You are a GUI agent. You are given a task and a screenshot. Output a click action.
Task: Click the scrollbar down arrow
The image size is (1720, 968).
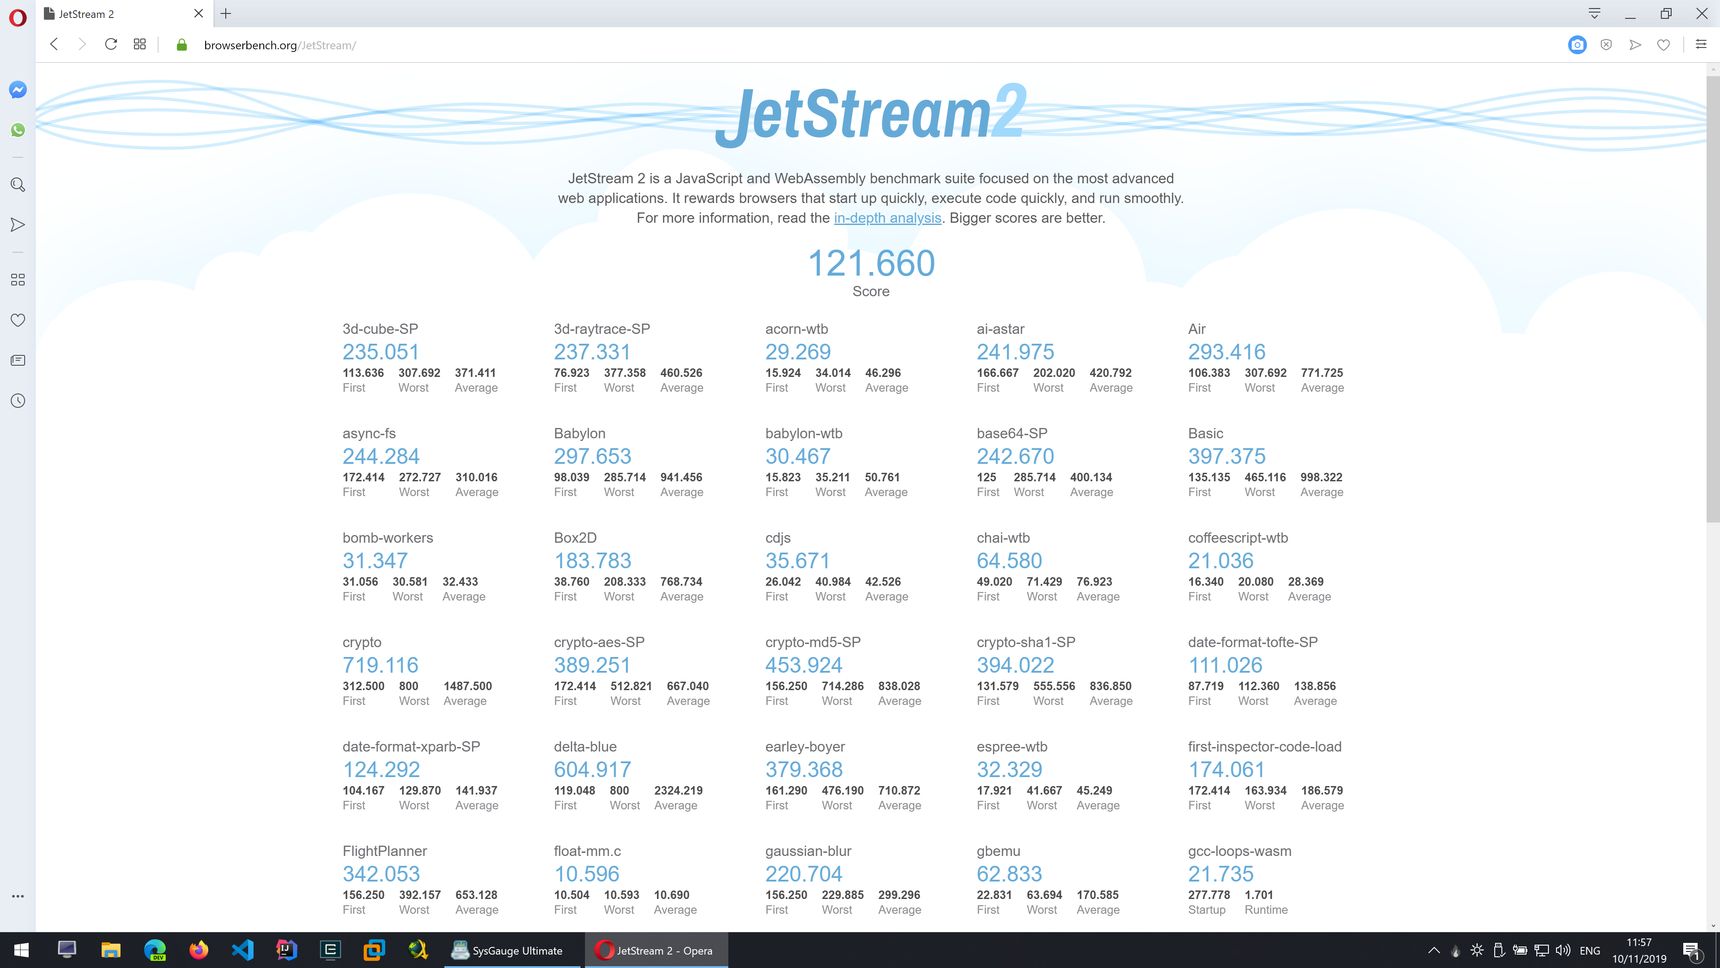[1712, 925]
